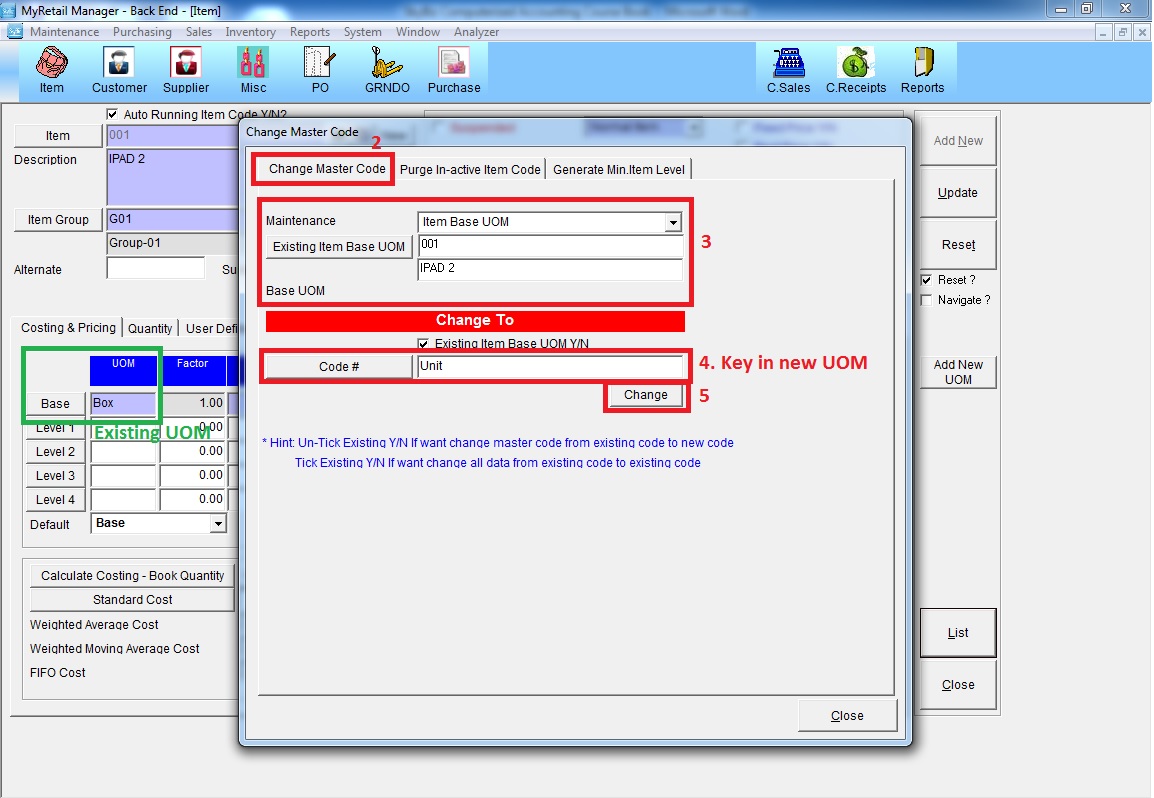
Task: Untick Existing Item Base UOM Y/N checkbox
Action: [424, 344]
